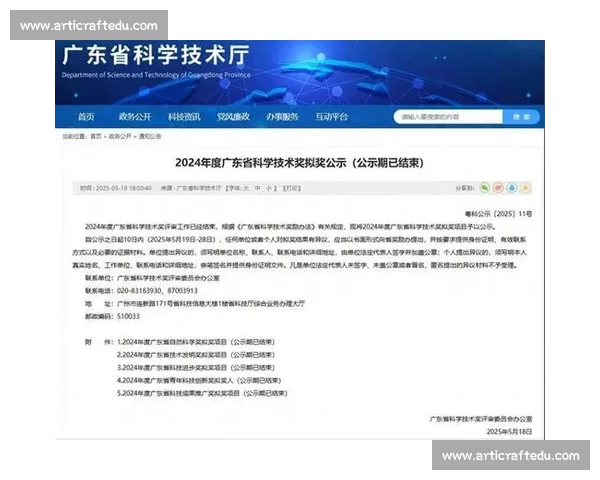Share the notice via the red Weibo icon
This screenshot has height=480, width=600.
(x=498, y=188)
